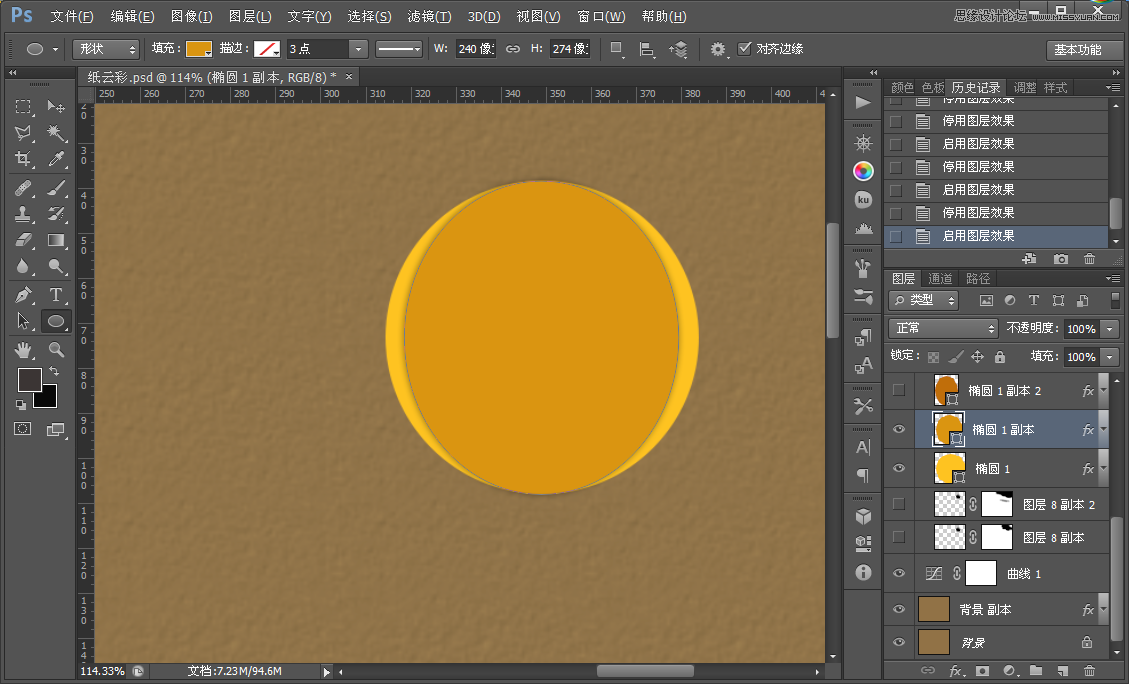
Task: Select the Hand tool
Action: [23, 350]
